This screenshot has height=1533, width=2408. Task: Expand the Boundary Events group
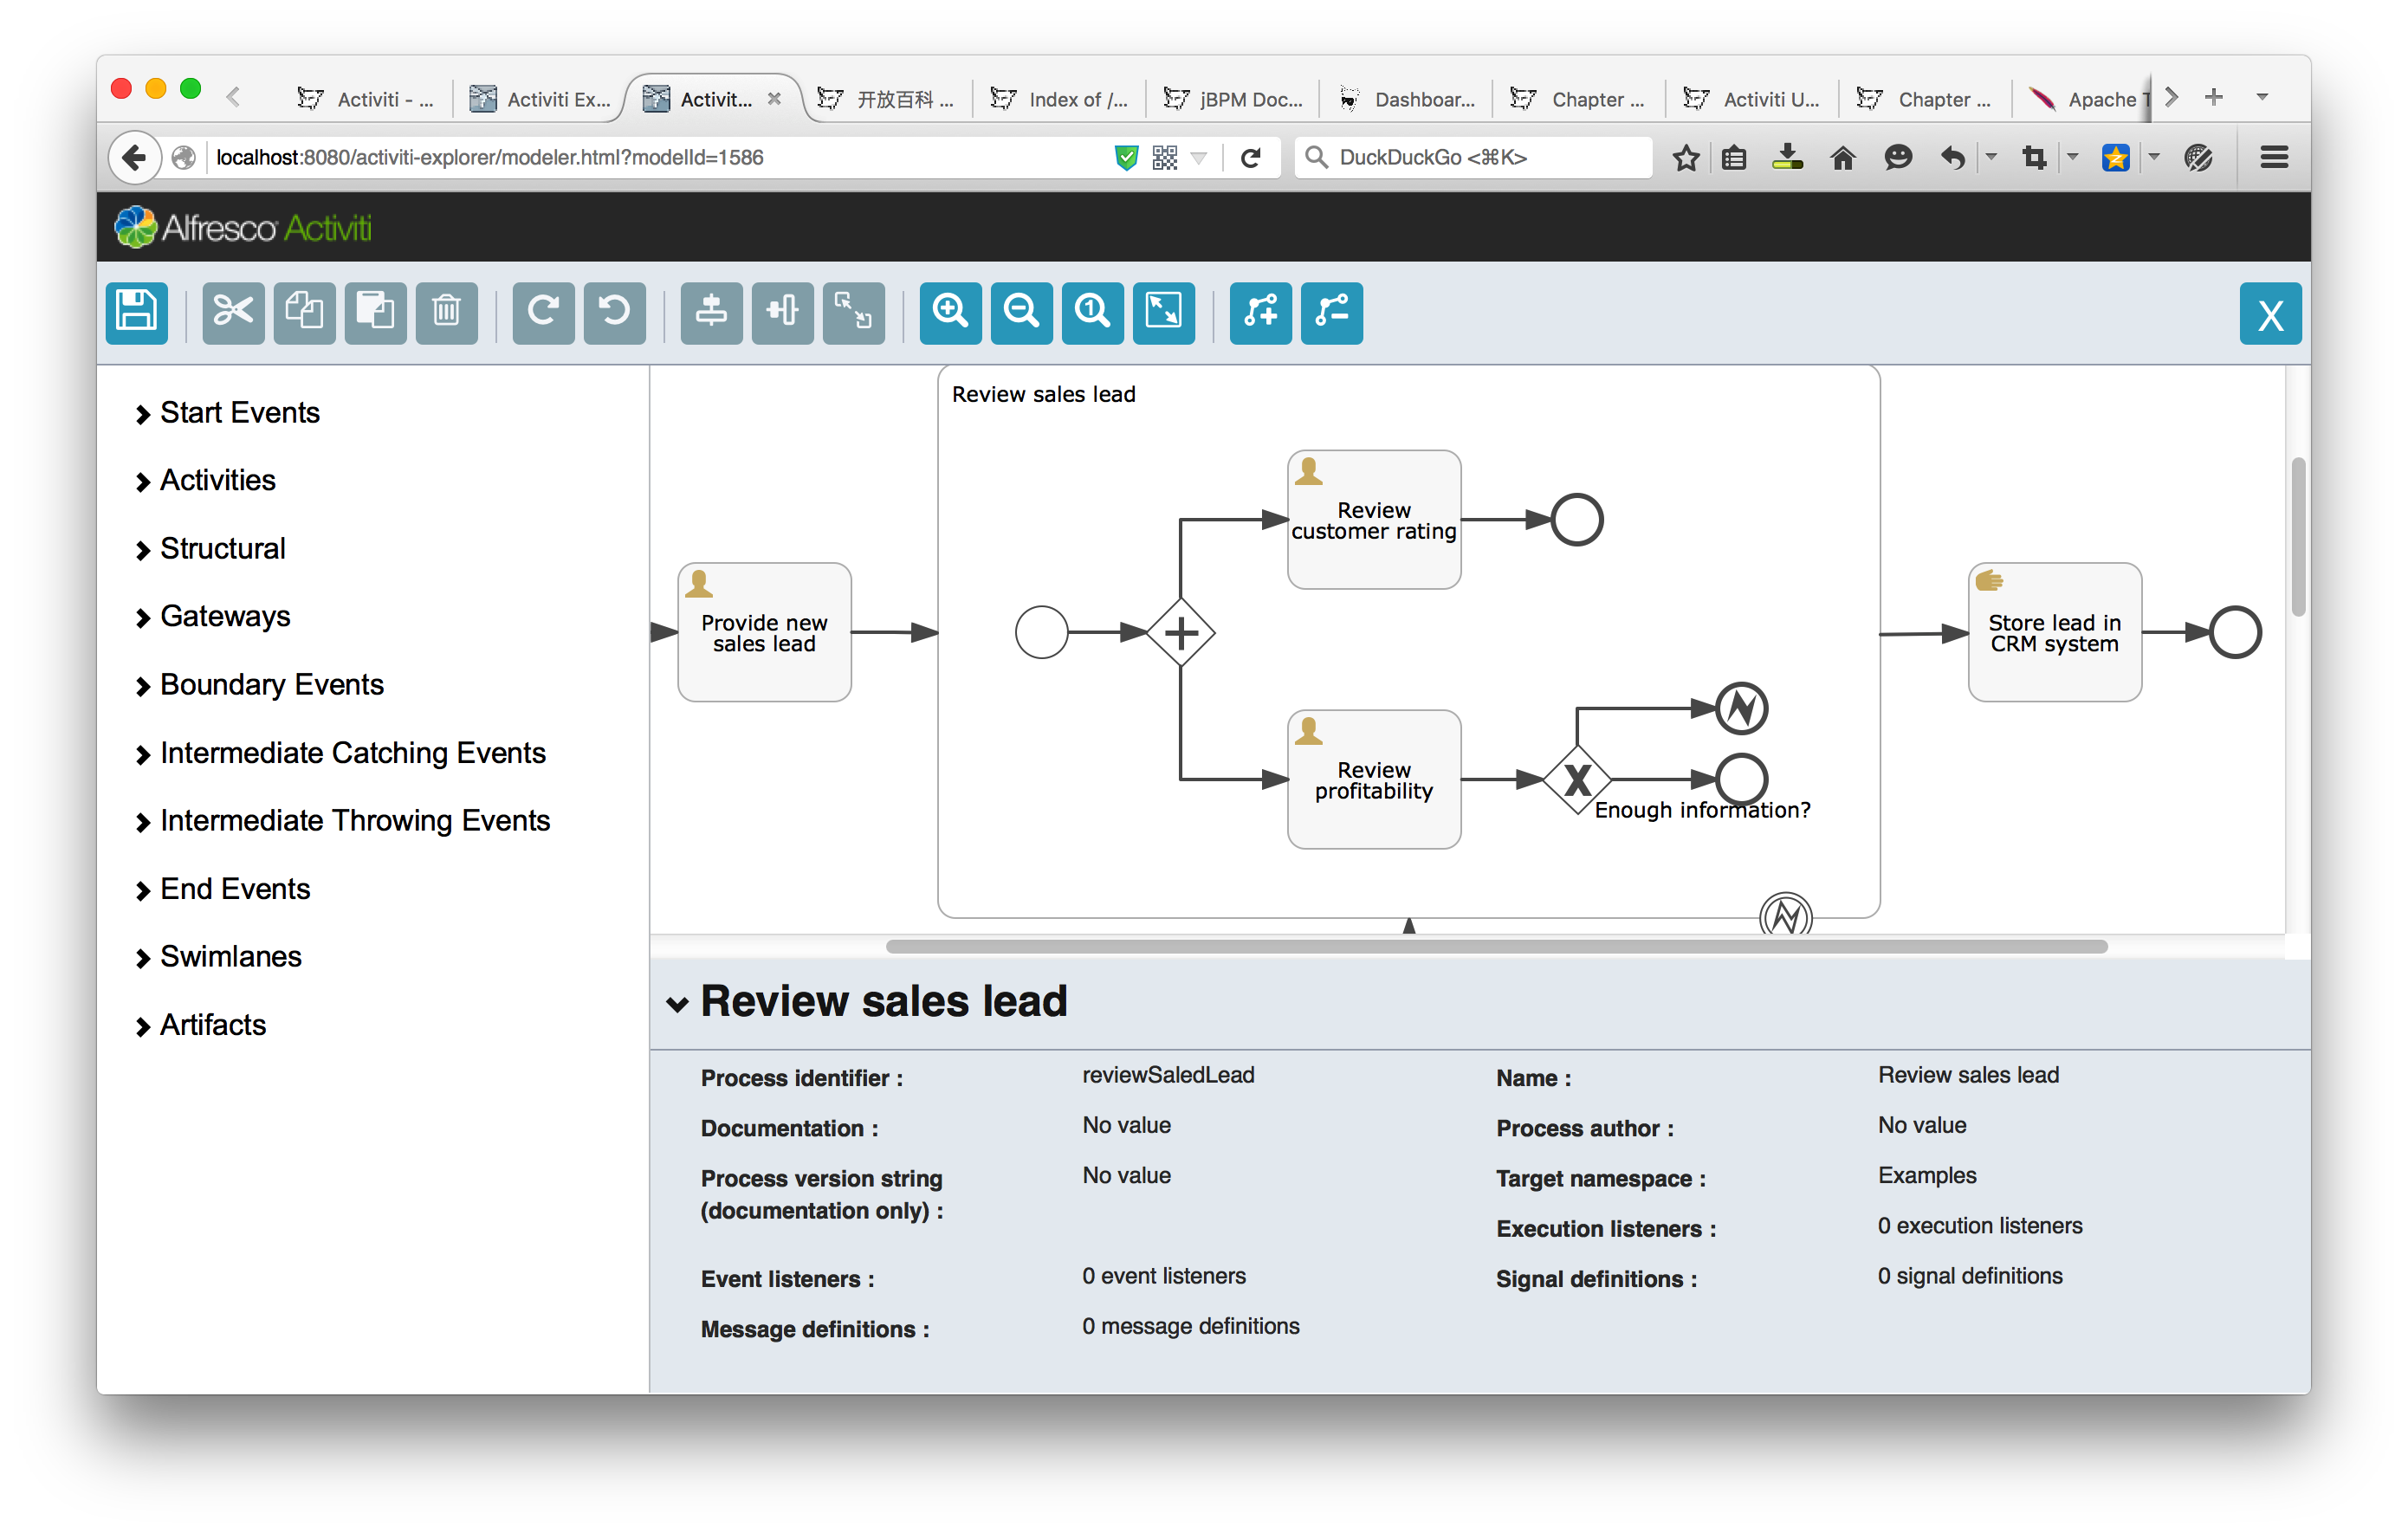point(271,685)
